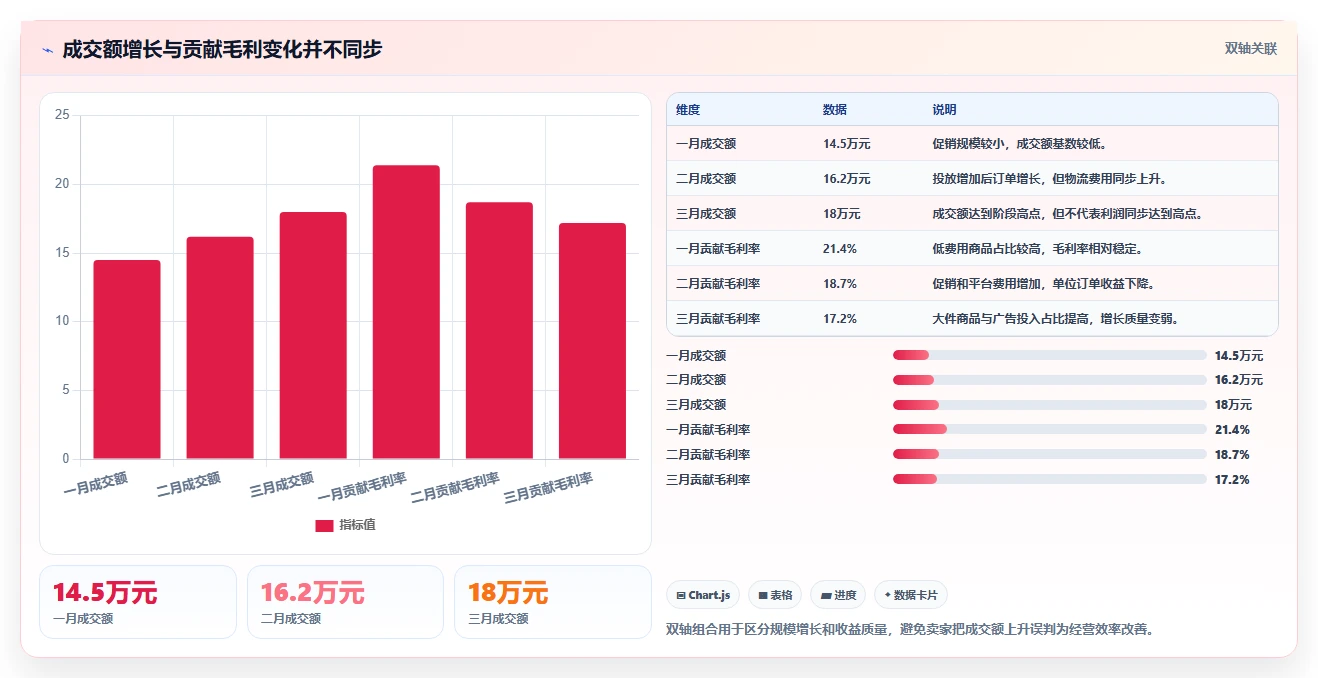Click the 16.2万元 value in the table

(847, 179)
